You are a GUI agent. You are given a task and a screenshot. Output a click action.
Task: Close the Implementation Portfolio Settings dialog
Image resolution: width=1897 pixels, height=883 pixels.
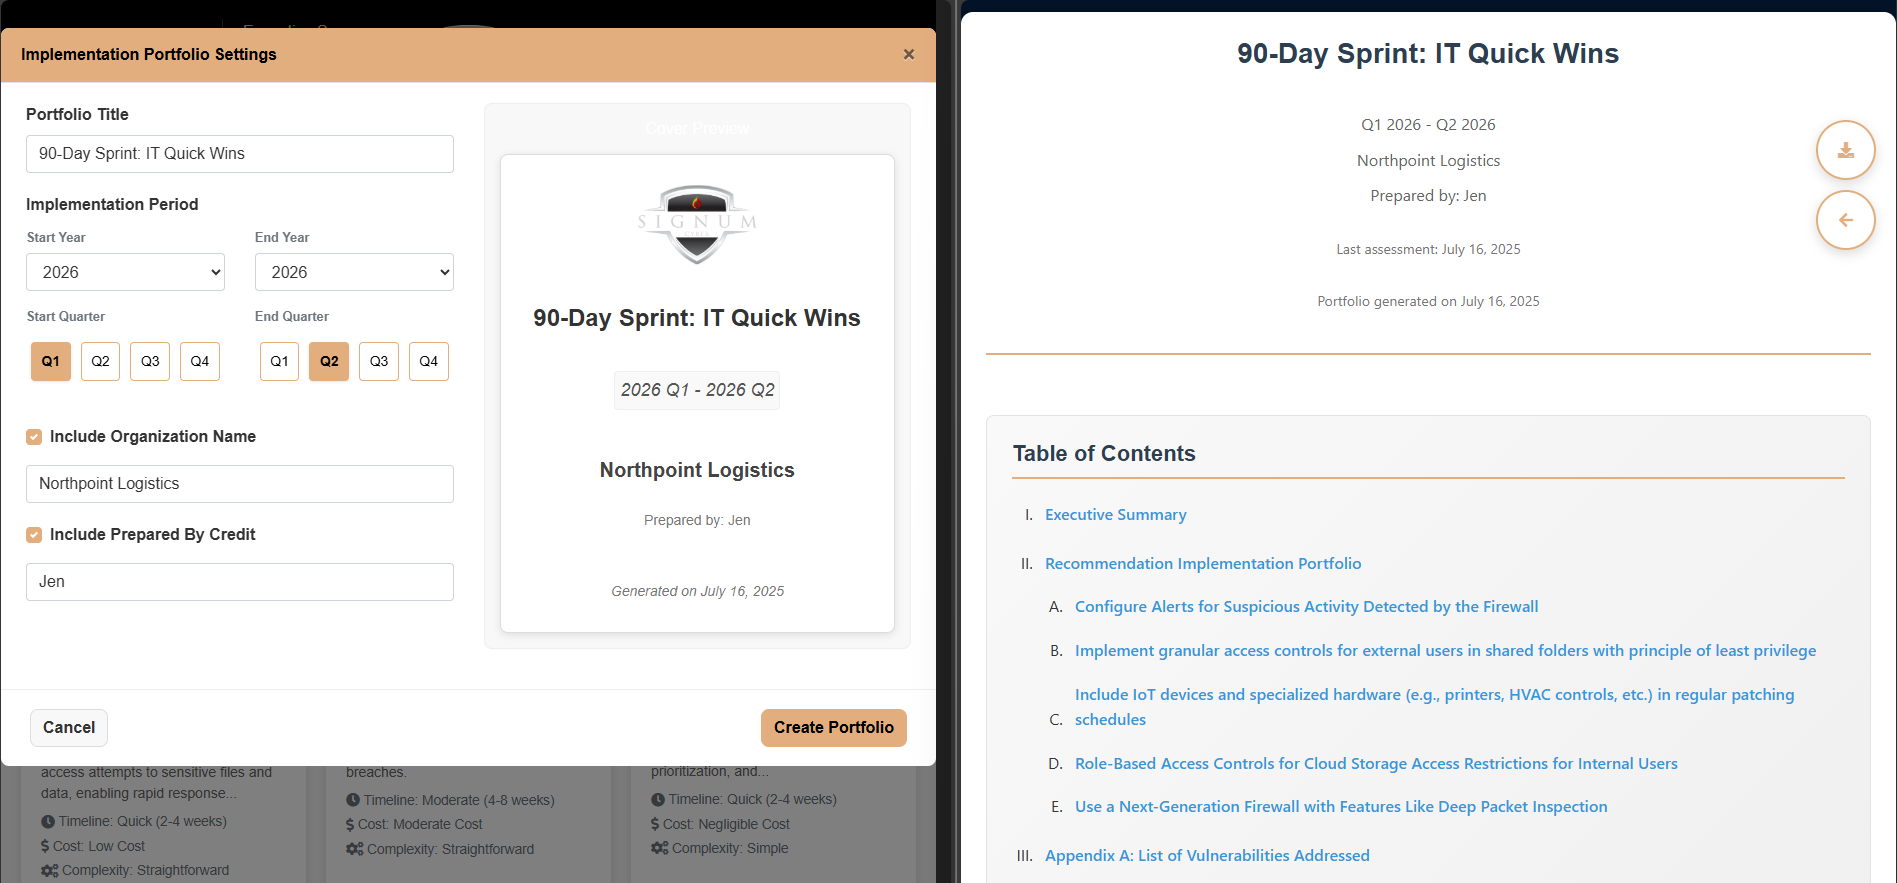tap(908, 54)
